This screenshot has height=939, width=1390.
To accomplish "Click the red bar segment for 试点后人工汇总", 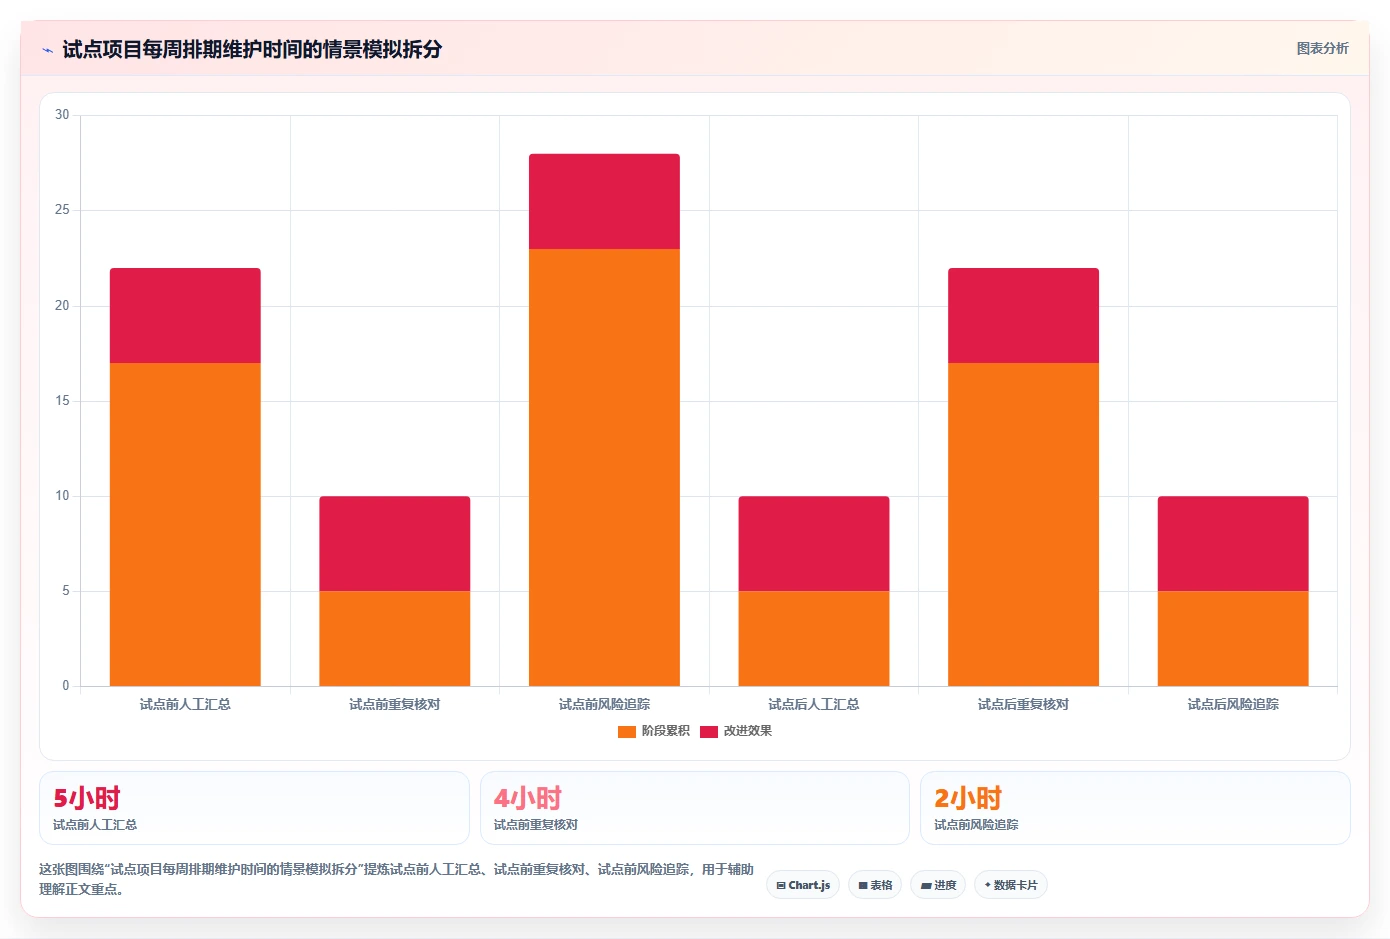I will coord(814,543).
